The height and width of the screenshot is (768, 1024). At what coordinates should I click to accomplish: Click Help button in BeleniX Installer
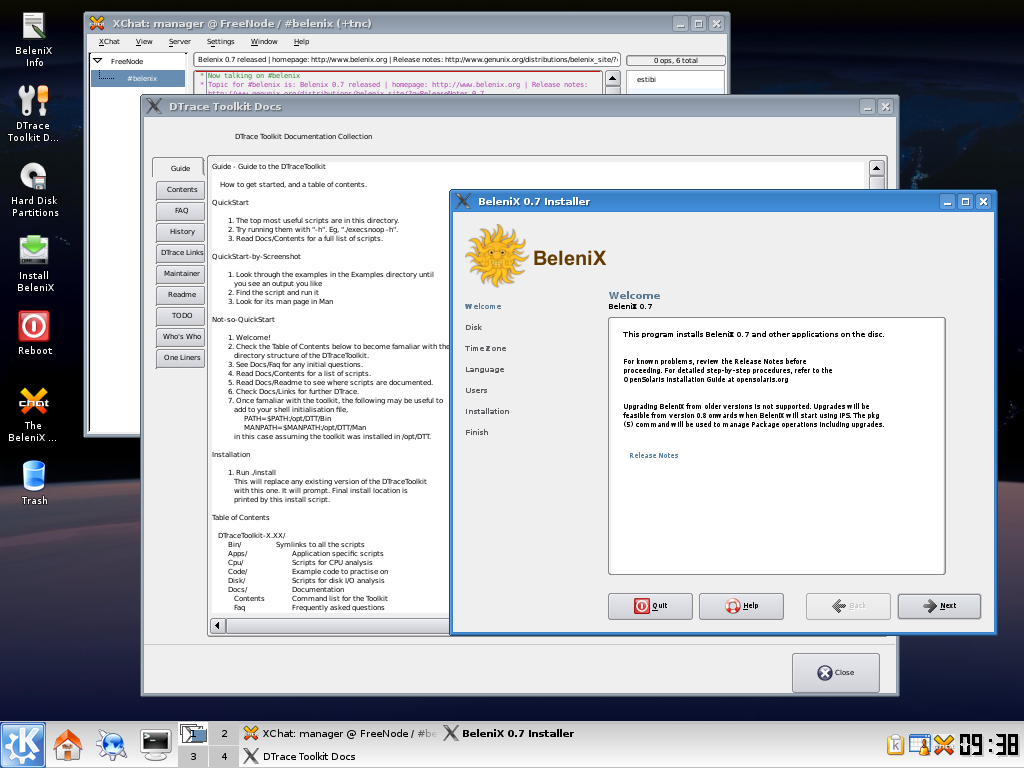(x=741, y=606)
